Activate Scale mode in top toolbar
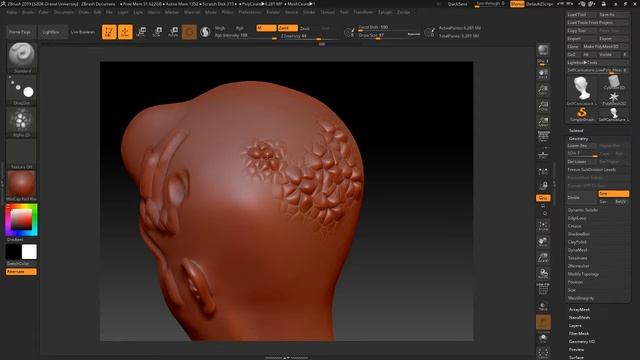640x360 pixels. [x=157, y=32]
